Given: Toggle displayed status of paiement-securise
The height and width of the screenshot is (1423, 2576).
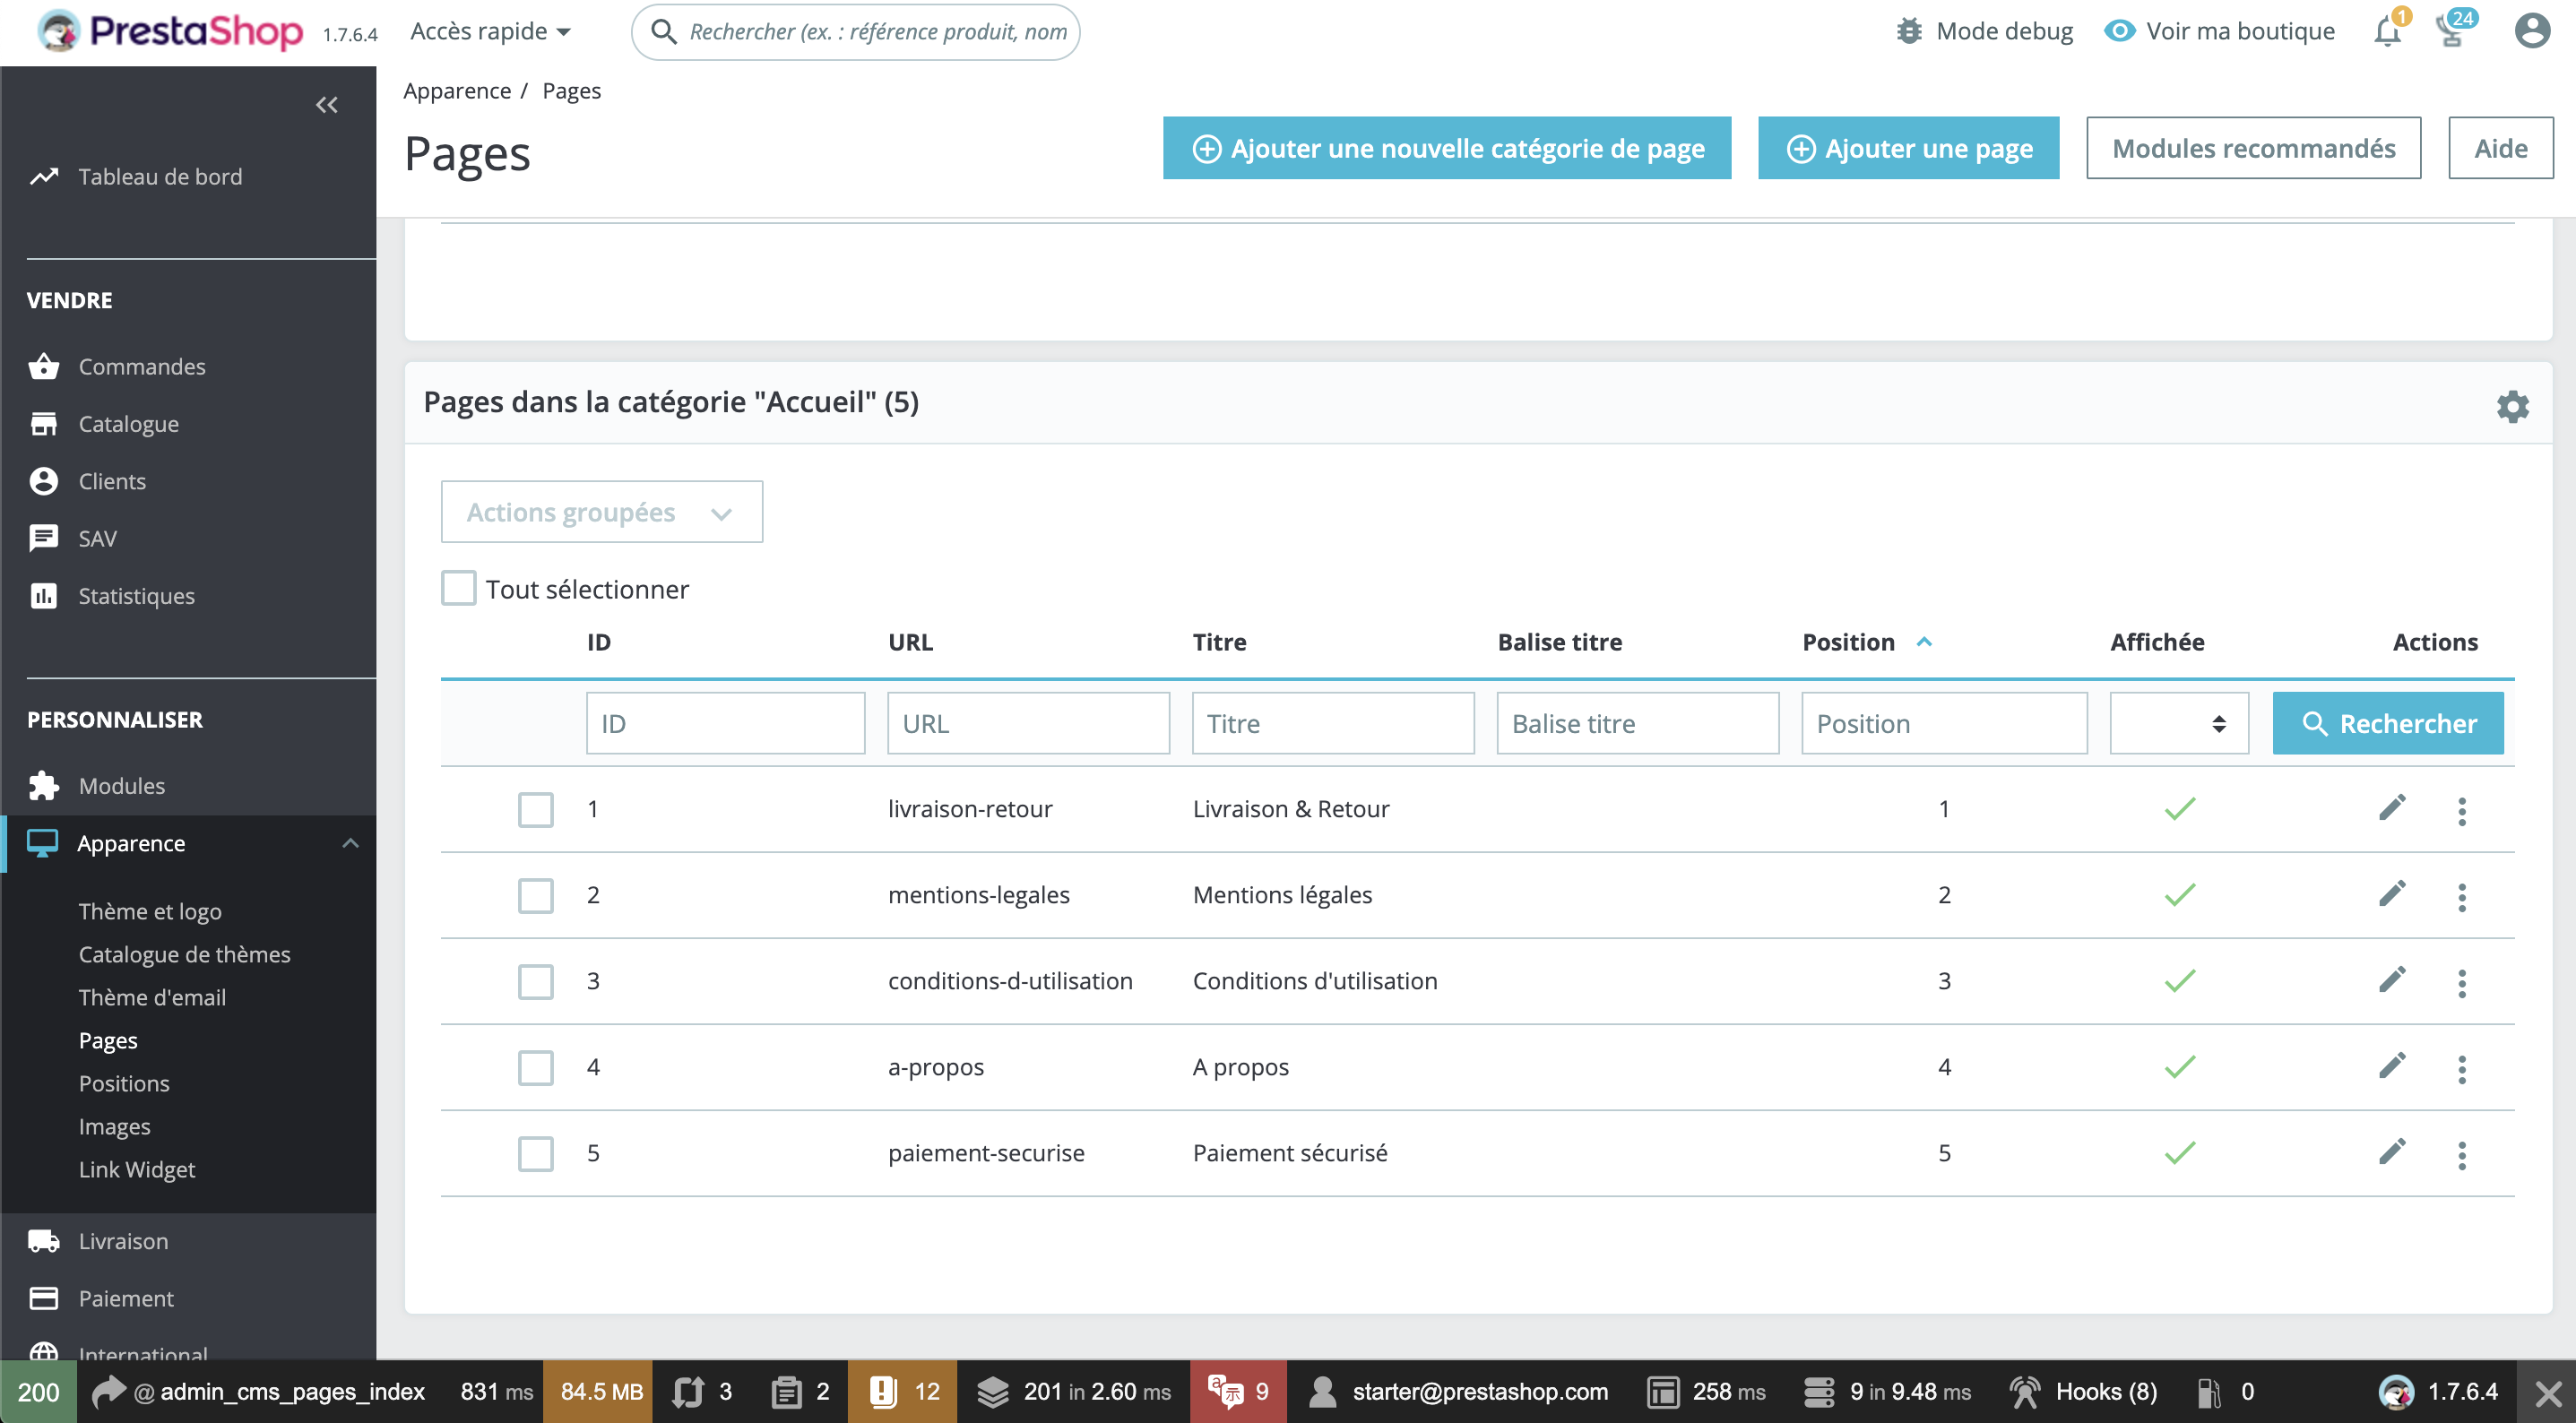Looking at the screenshot, I should point(2179,1152).
